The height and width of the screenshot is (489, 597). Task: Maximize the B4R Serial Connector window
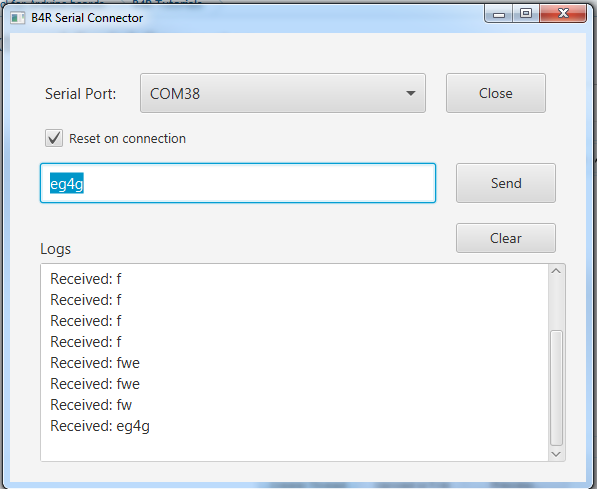click(x=526, y=14)
